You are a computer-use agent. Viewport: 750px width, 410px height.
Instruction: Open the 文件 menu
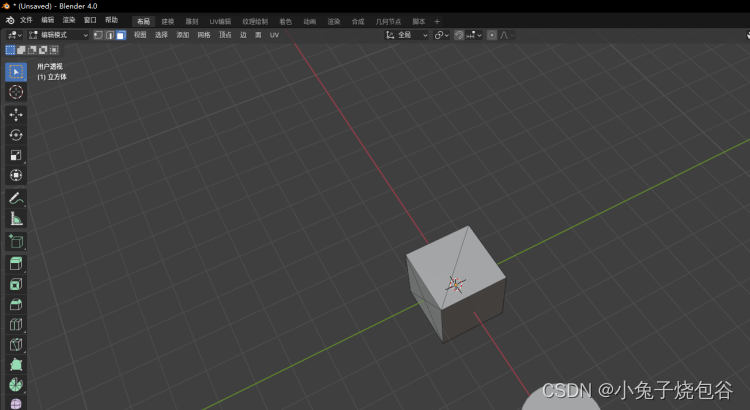click(26, 20)
